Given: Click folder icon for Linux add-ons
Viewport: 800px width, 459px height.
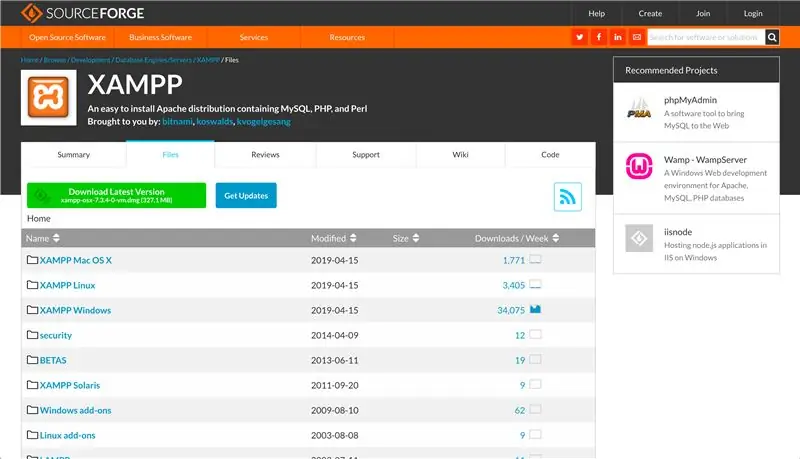Looking at the screenshot, I should pos(32,435).
